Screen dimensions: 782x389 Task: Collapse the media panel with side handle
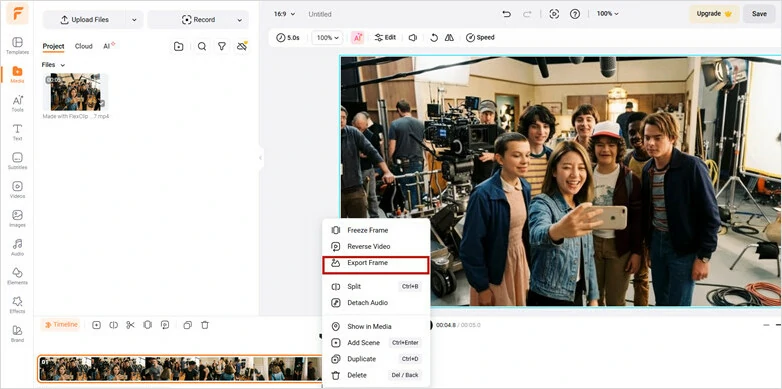(260, 158)
